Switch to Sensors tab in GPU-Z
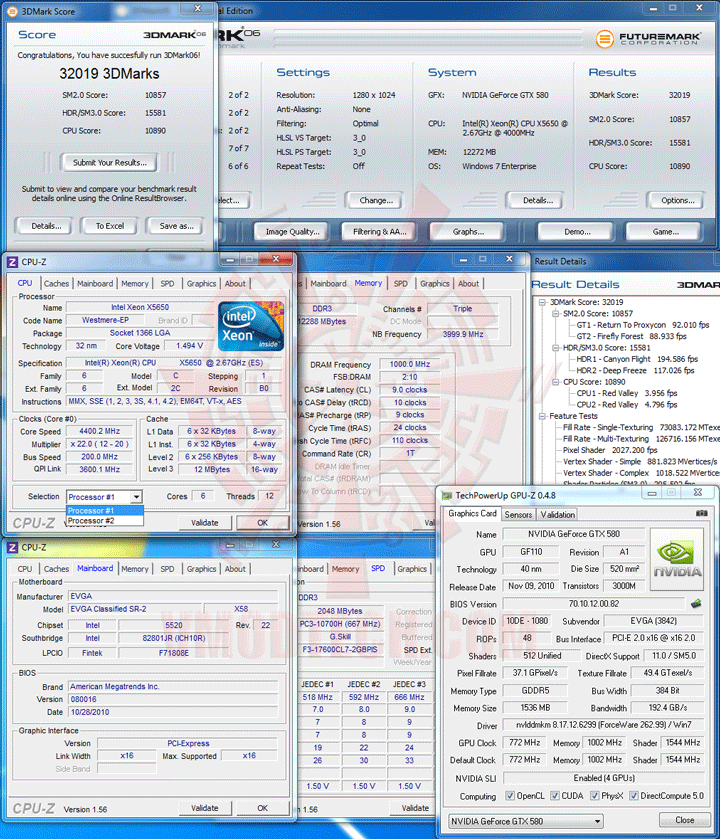This screenshot has width=720, height=839. pos(518,515)
